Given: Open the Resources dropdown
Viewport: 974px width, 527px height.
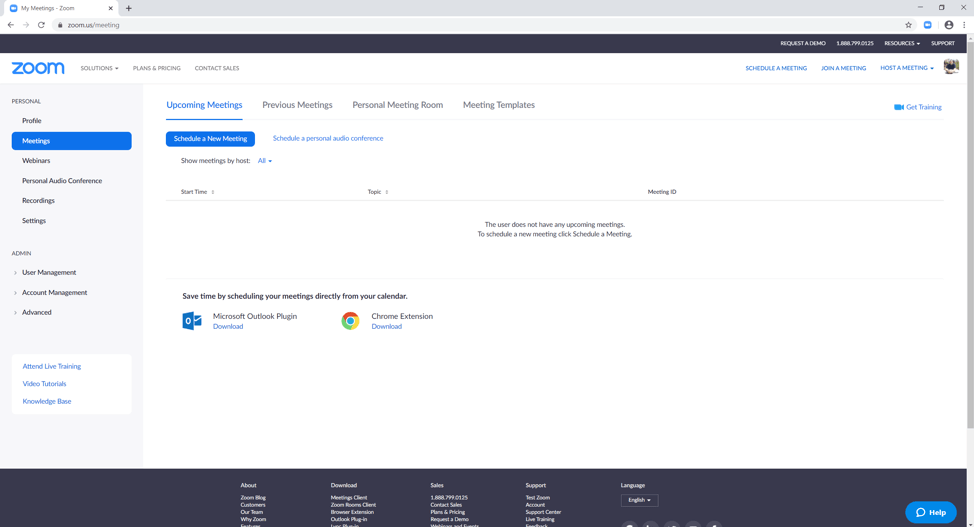Looking at the screenshot, I should tap(902, 44).
